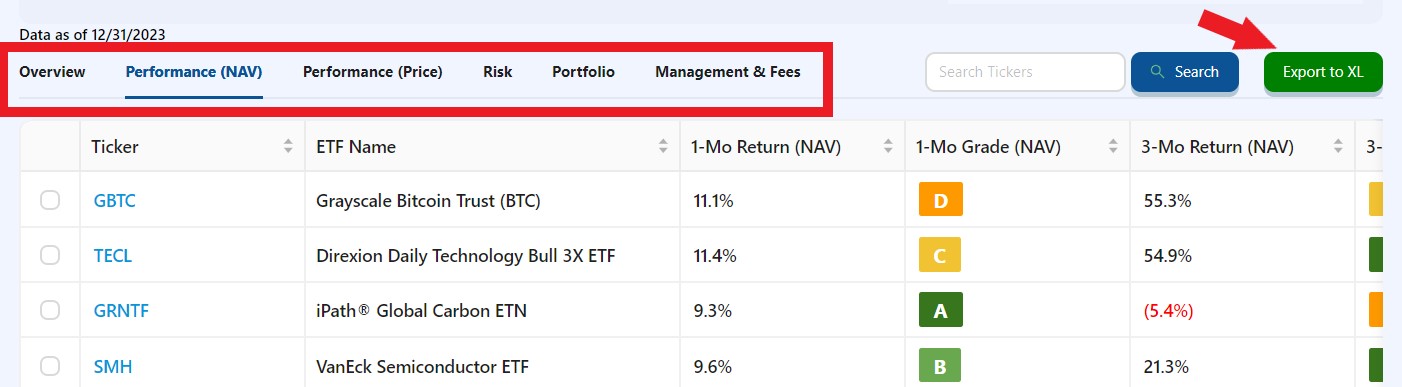Click iPath Global Carbon ETN name cell
Viewport: 1402px width, 387px height.
(421, 311)
